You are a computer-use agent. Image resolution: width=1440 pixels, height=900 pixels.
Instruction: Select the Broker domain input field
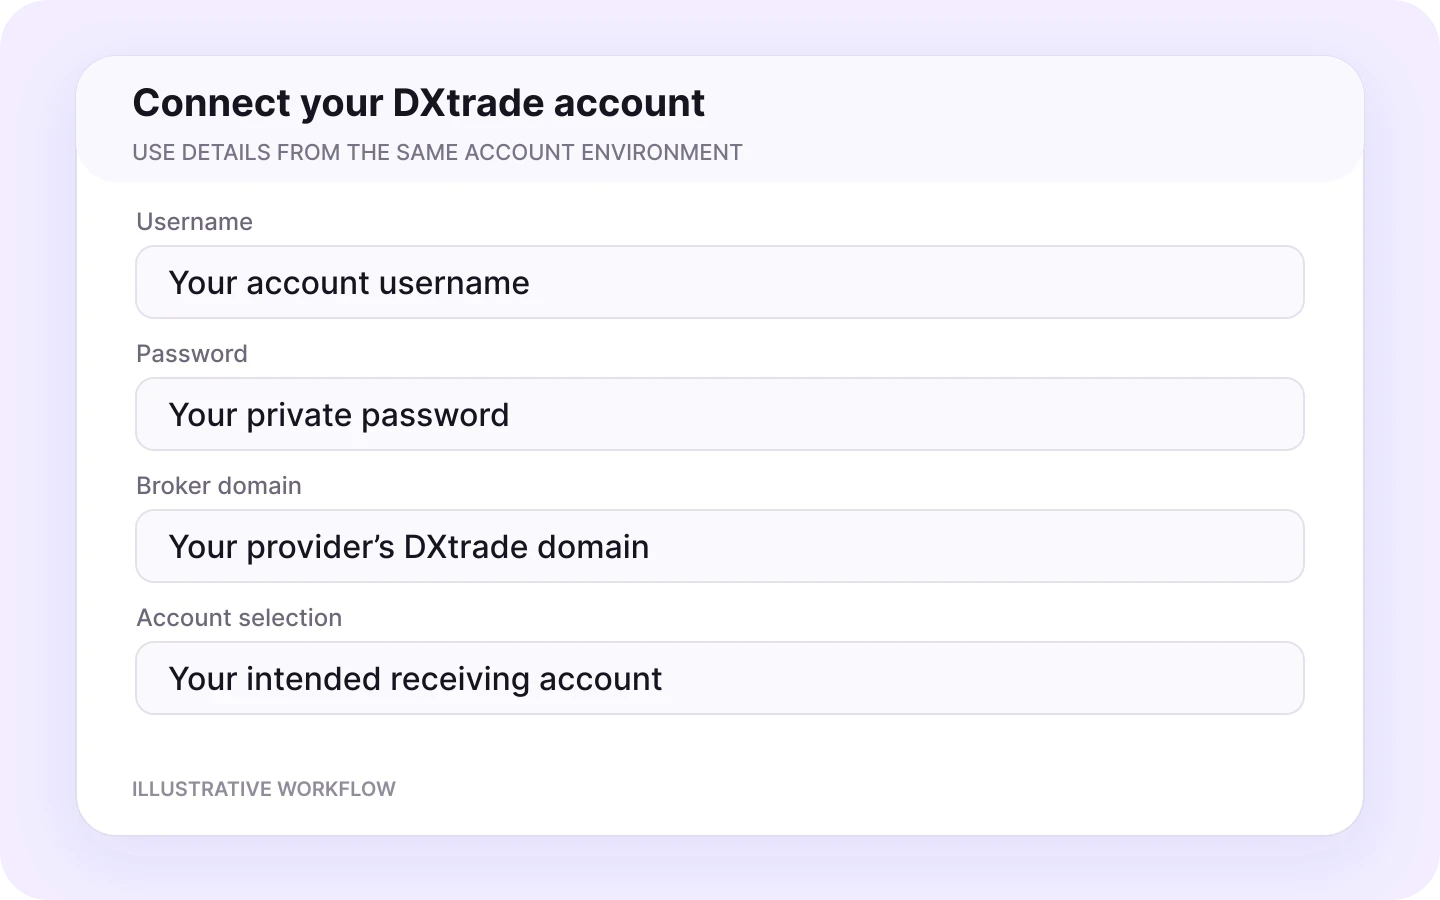coord(720,546)
